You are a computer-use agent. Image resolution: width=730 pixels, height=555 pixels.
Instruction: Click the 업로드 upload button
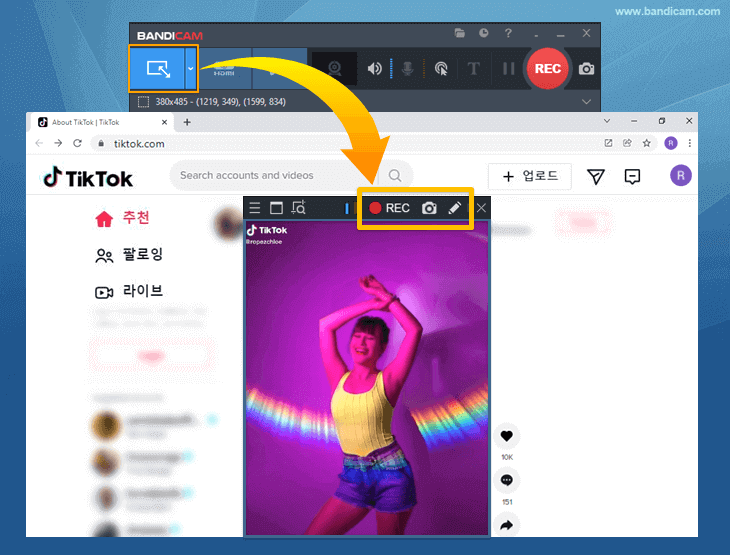pyautogui.click(x=530, y=176)
